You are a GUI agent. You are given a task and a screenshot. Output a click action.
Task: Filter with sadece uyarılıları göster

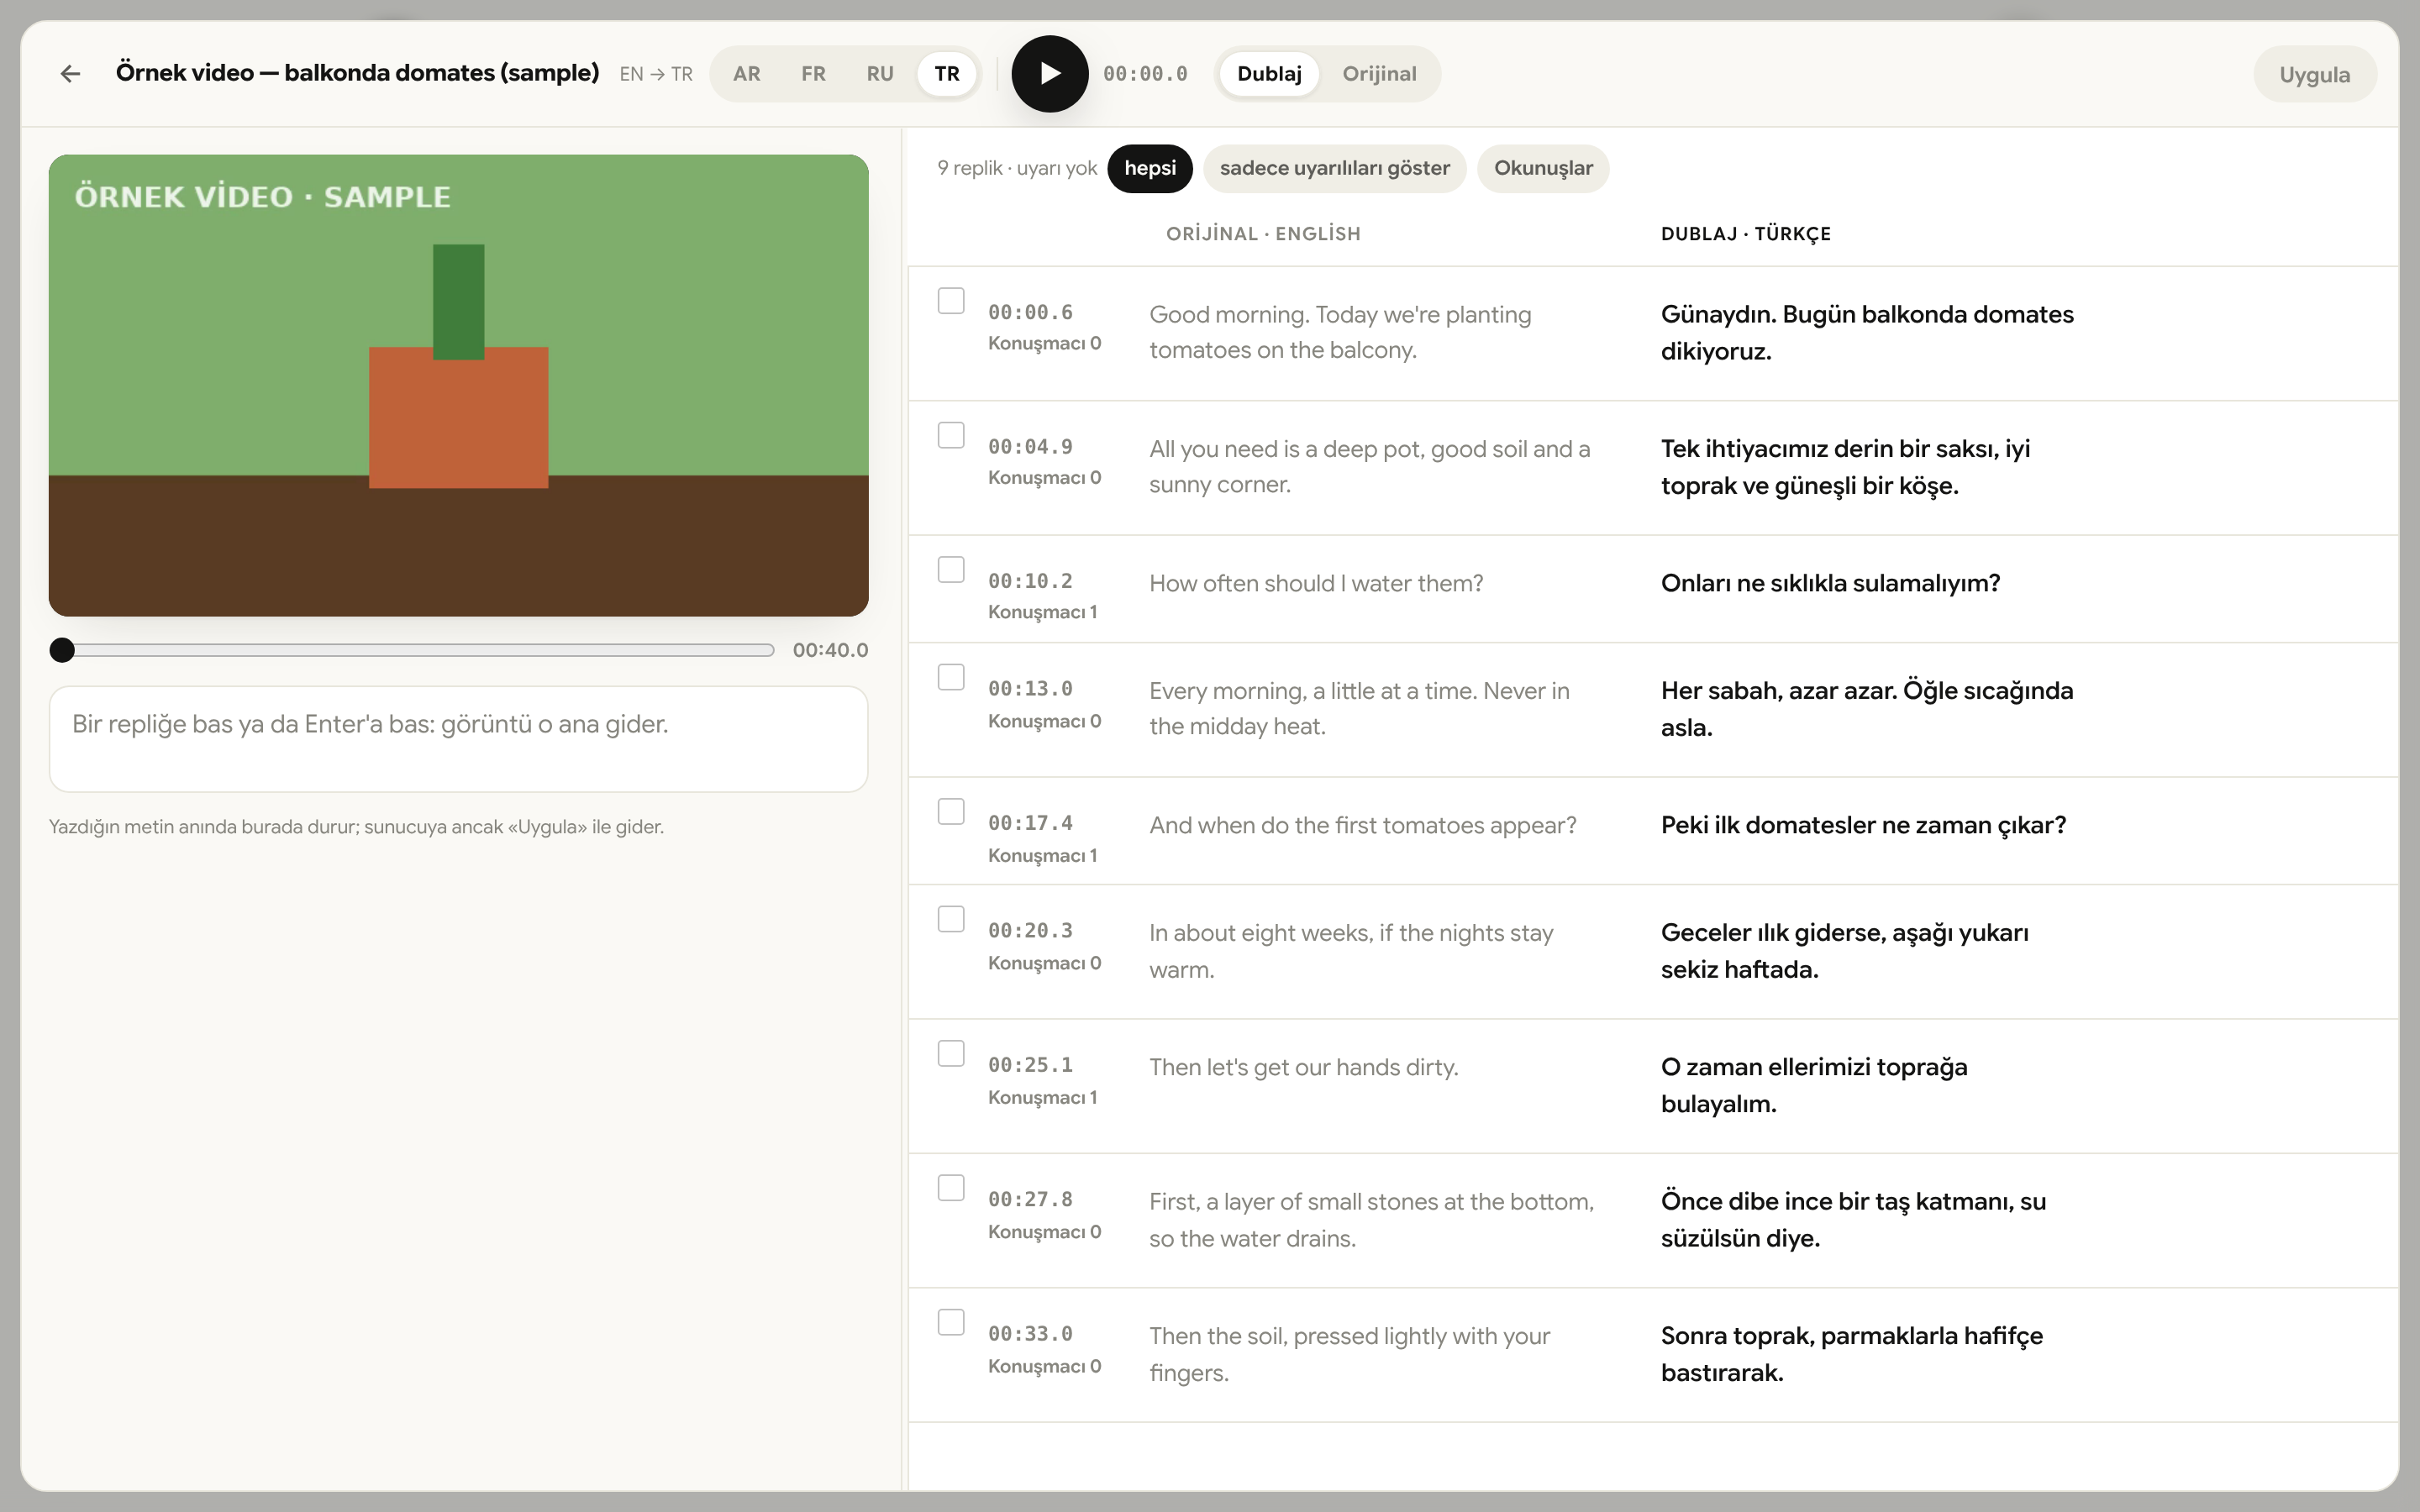coord(1334,168)
